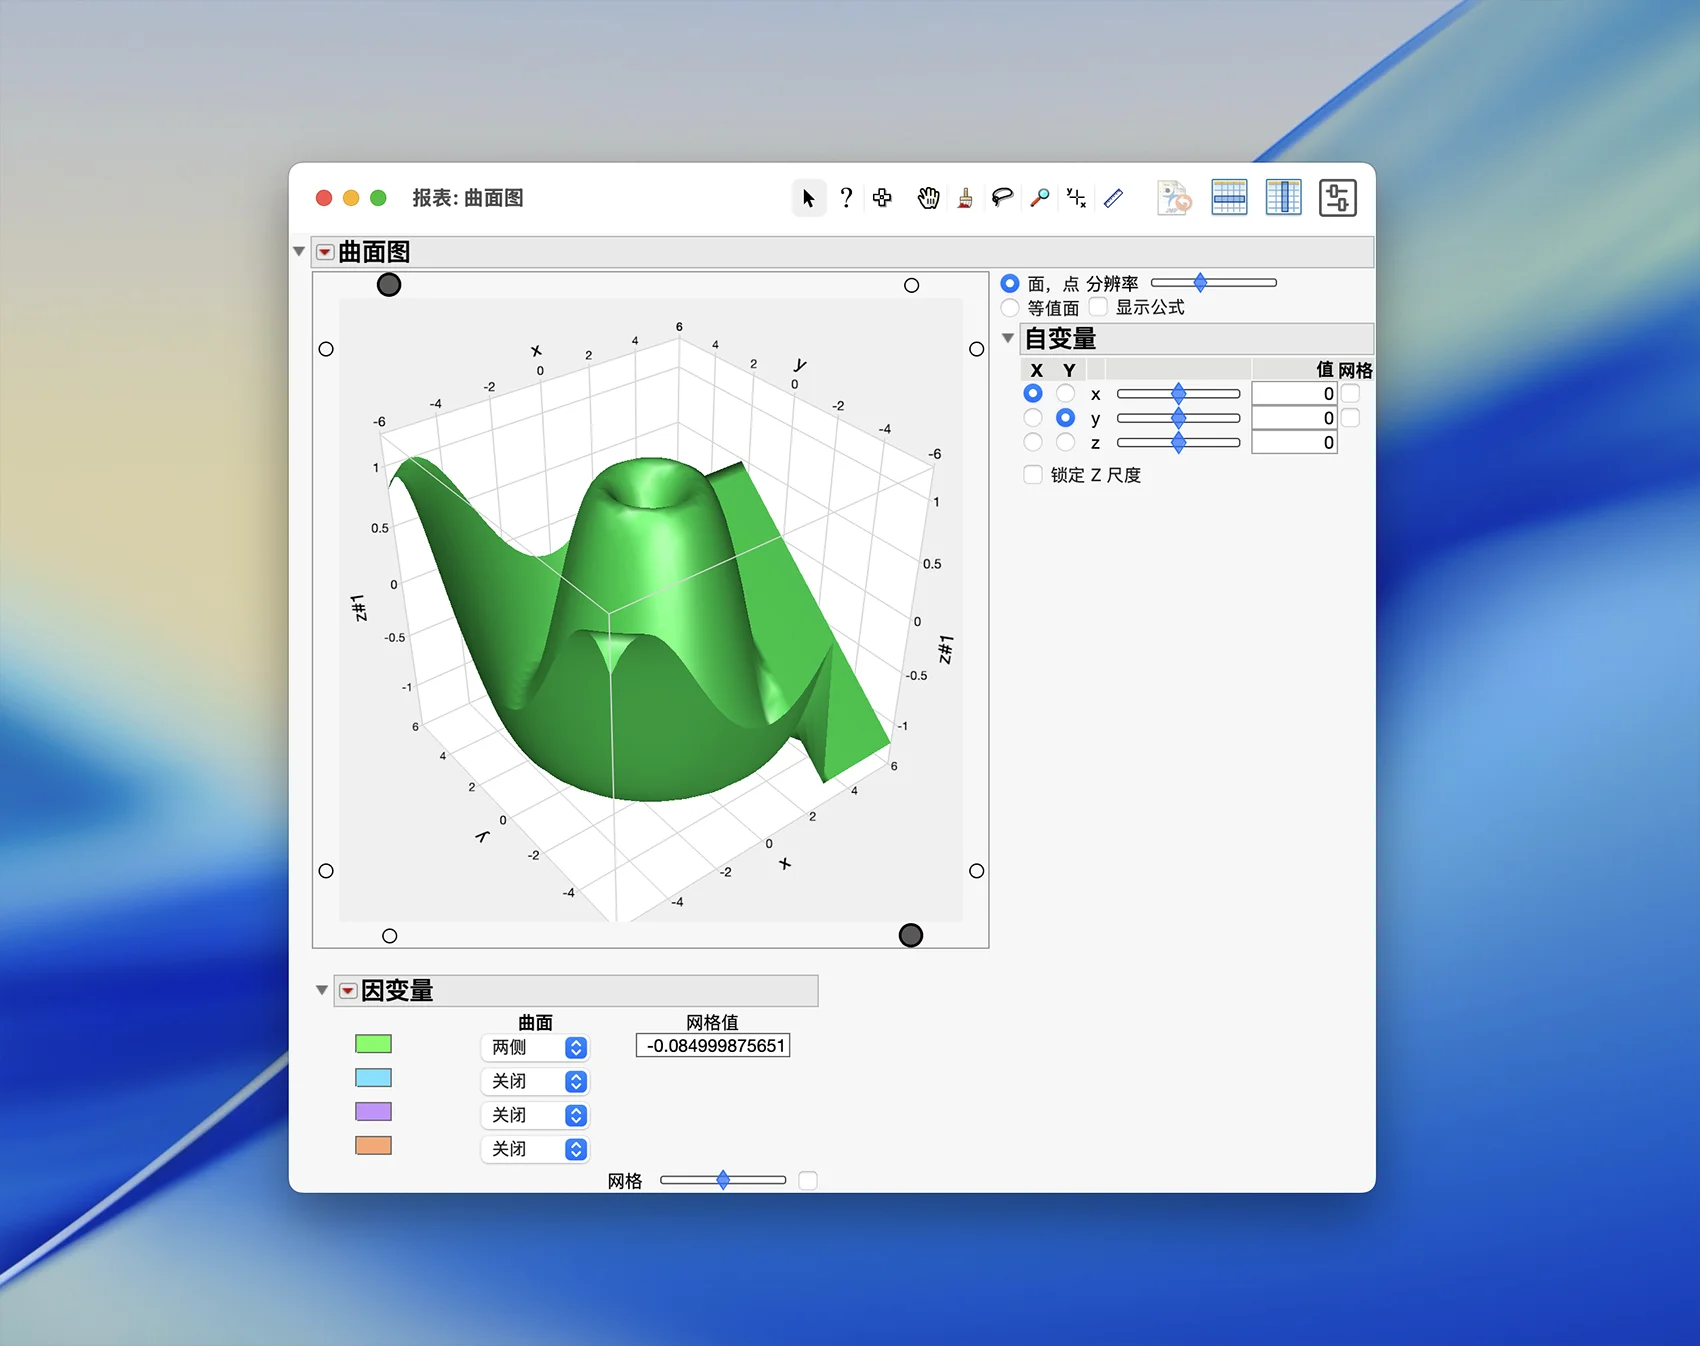Select the magnifier zoom tool
This screenshot has width=1700, height=1346.
tap(1040, 198)
